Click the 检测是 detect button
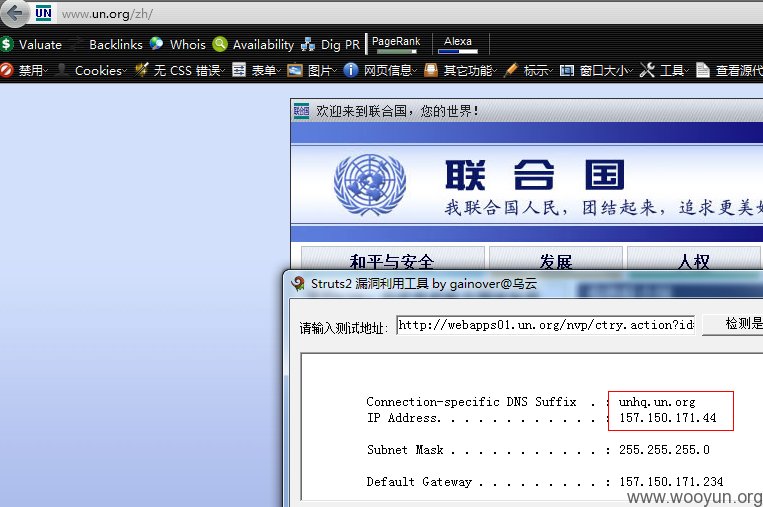The width and height of the screenshot is (763, 507). click(734, 325)
